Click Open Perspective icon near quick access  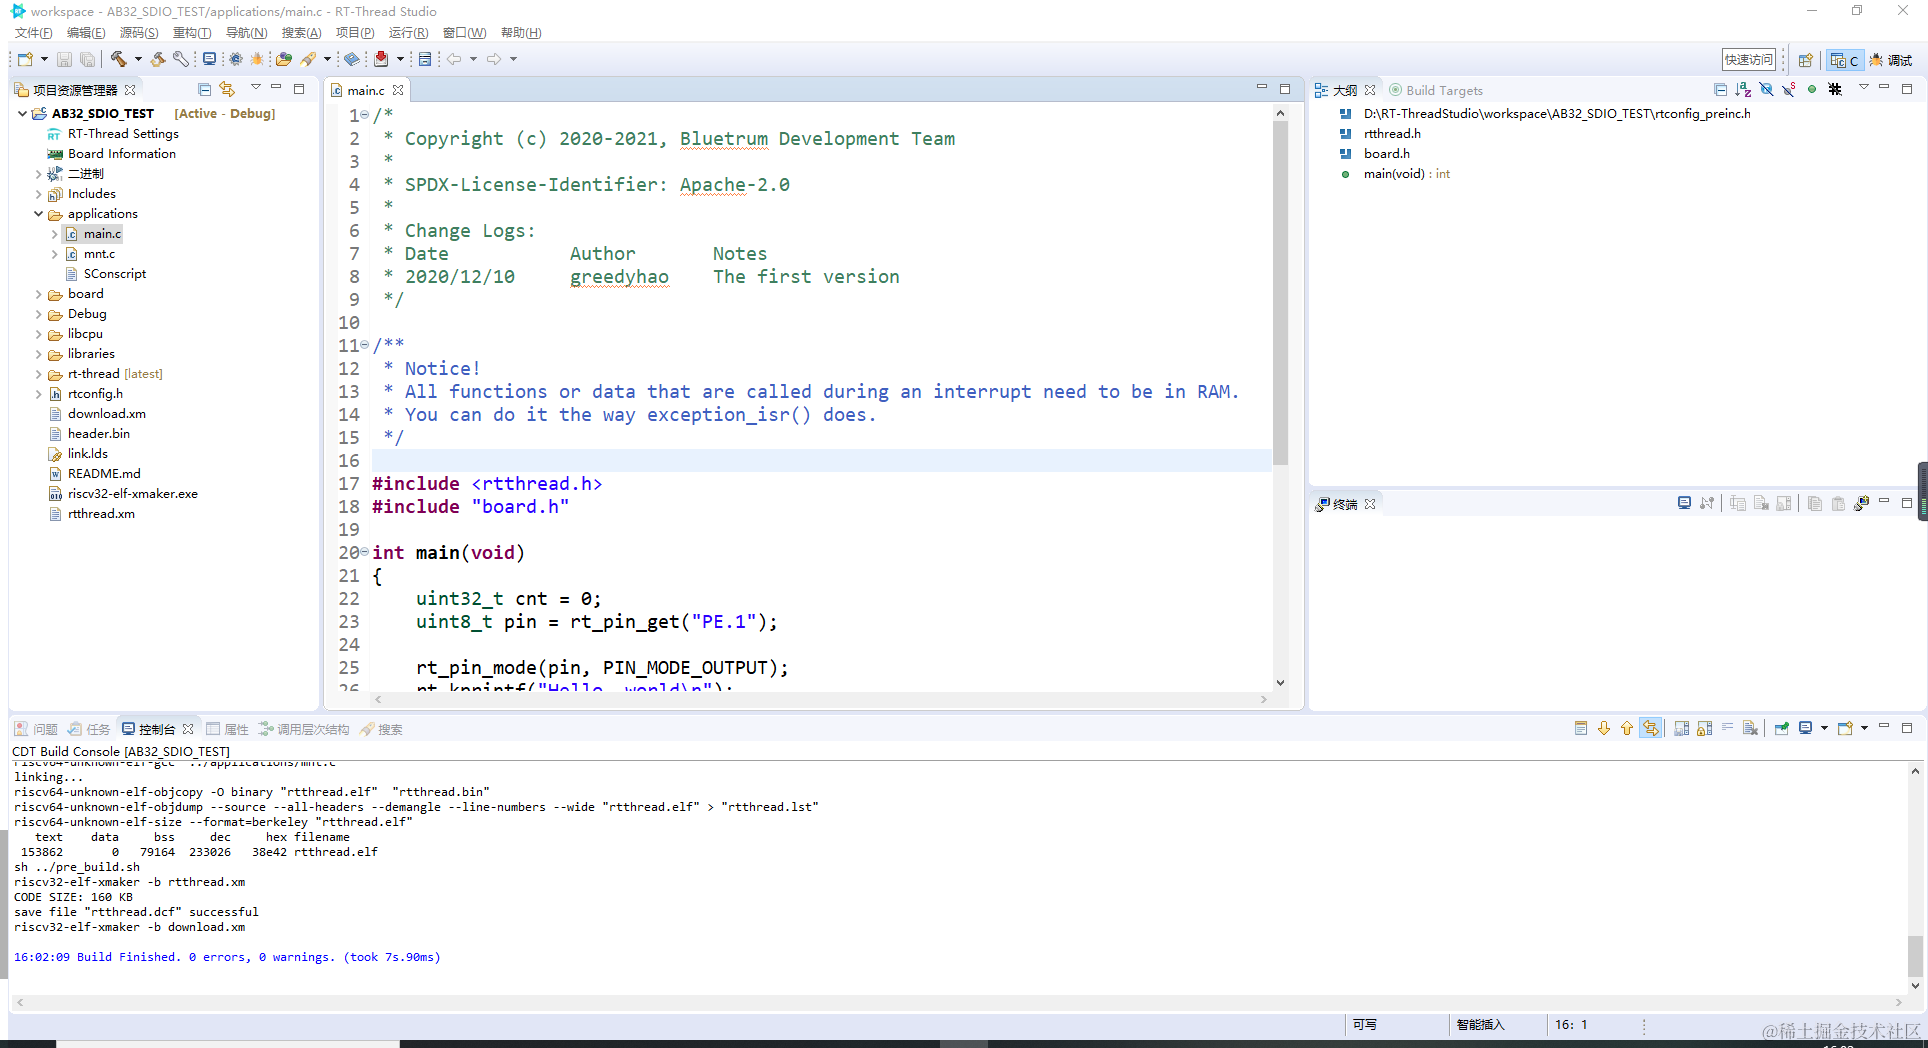[x=1806, y=60]
